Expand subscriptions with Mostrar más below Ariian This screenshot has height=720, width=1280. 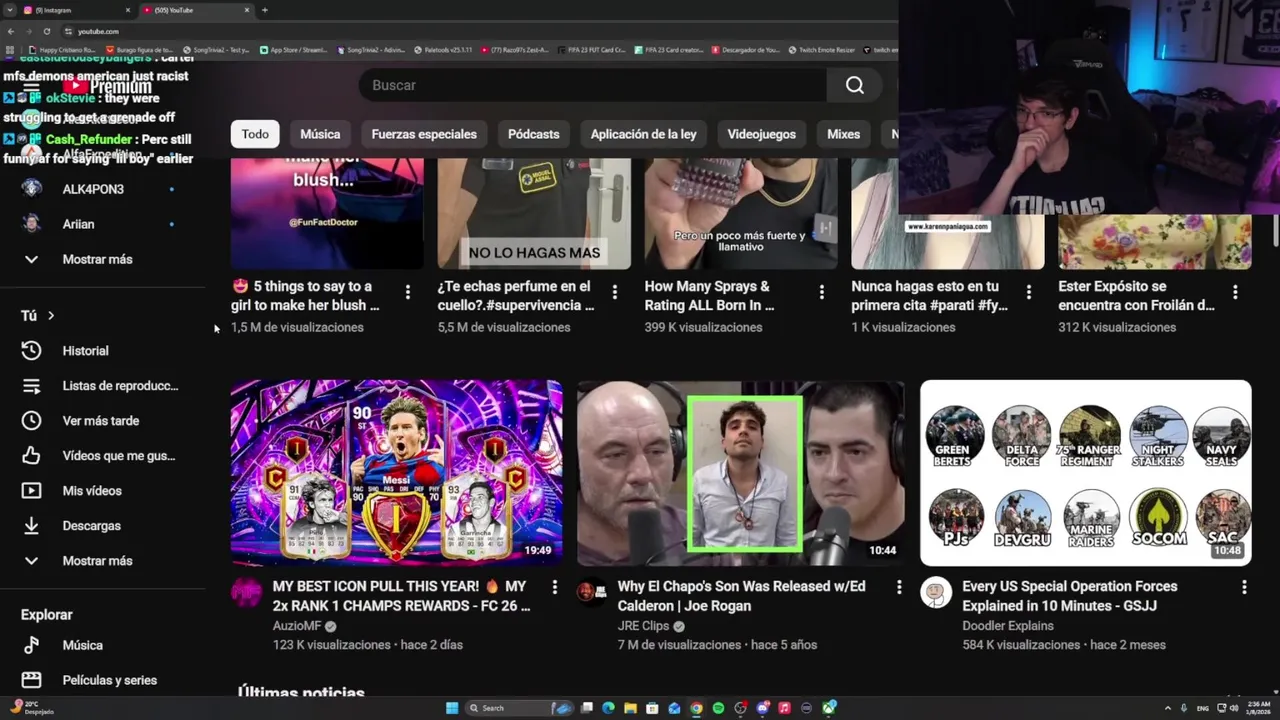[x=97, y=259]
